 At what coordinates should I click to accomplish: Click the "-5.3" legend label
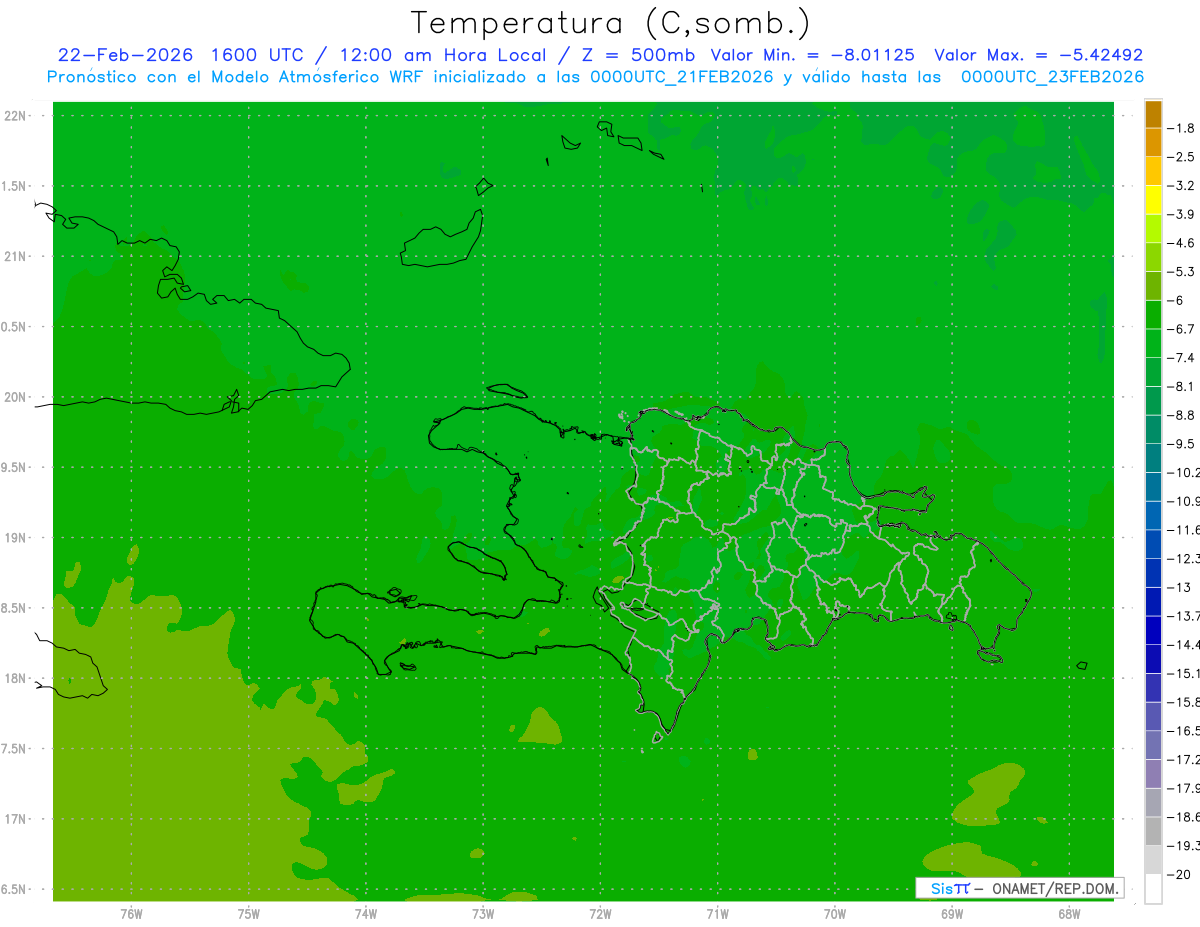(x=1181, y=271)
